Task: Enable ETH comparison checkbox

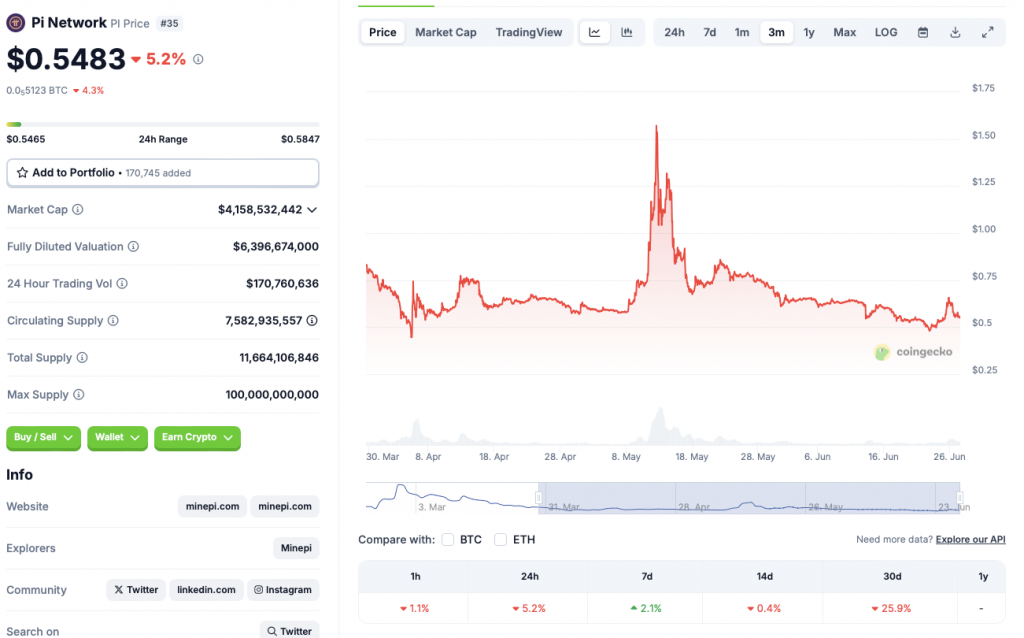Action: point(500,539)
